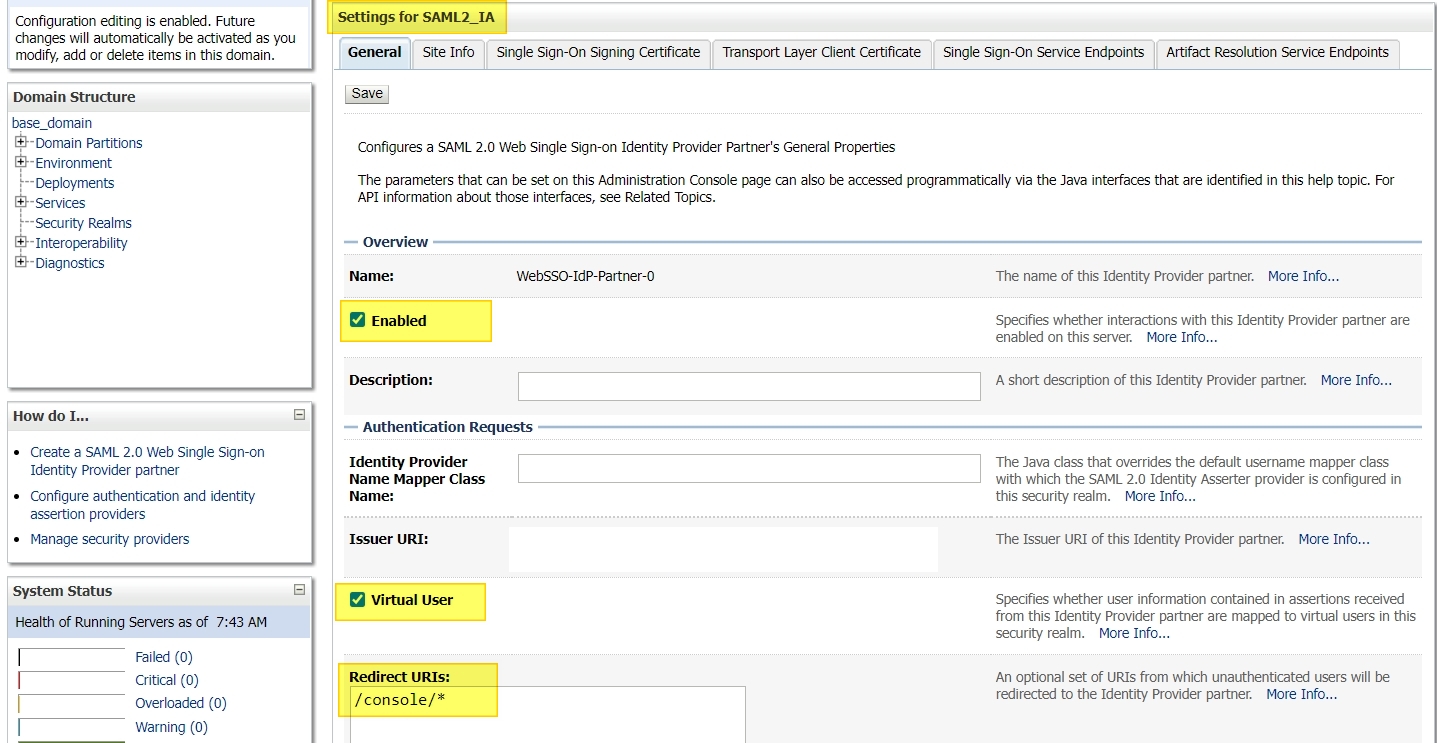The width and height of the screenshot is (1437, 743).
Task: Open More Info link for Virtual User
Action: 1134,633
